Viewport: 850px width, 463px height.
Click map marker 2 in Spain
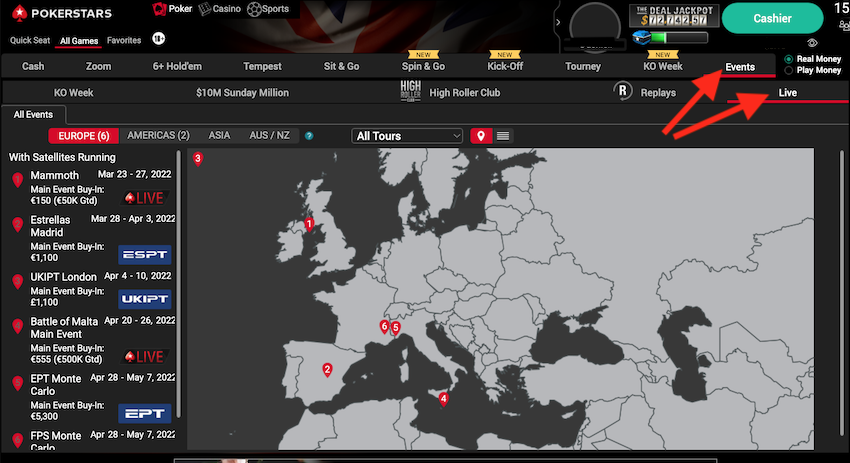coord(327,370)
